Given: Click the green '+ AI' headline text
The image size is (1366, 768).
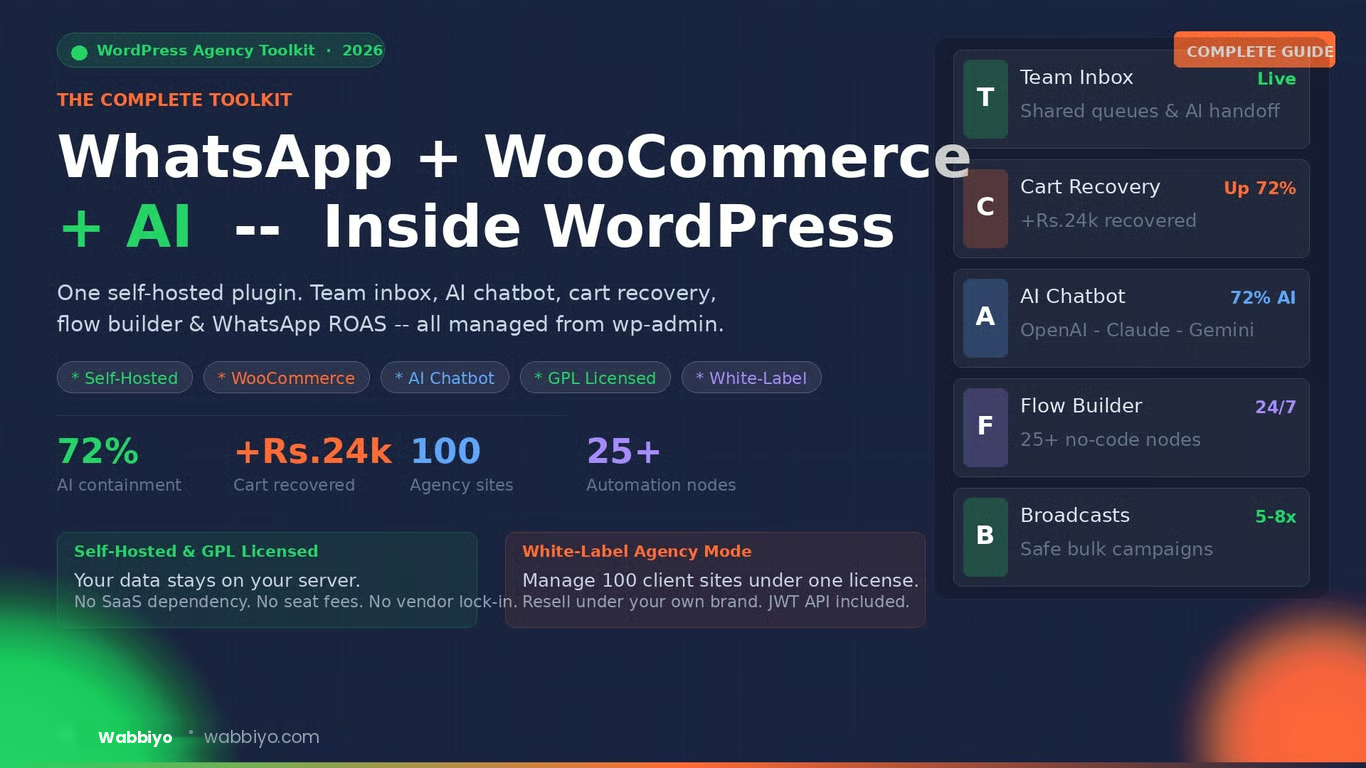Looking at the screenshot, I should click(x=125, y=227).
